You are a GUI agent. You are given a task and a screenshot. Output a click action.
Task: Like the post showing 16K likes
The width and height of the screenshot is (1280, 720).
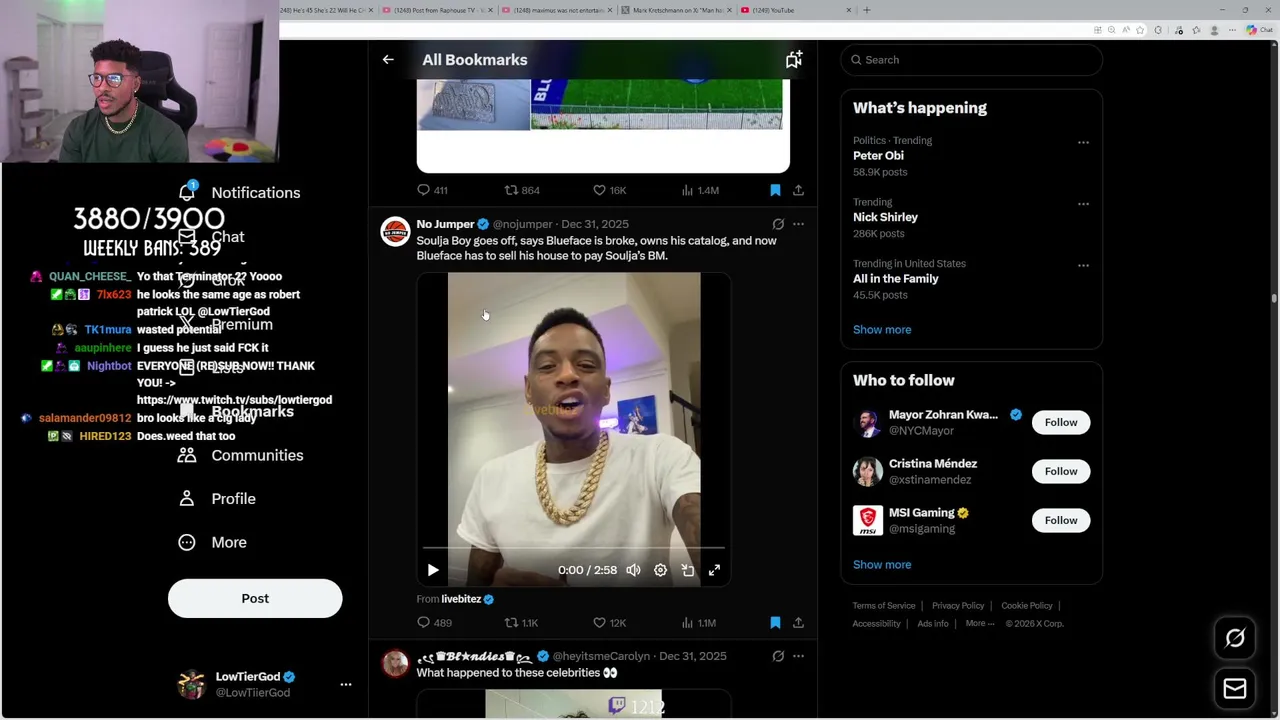point(609,190)
